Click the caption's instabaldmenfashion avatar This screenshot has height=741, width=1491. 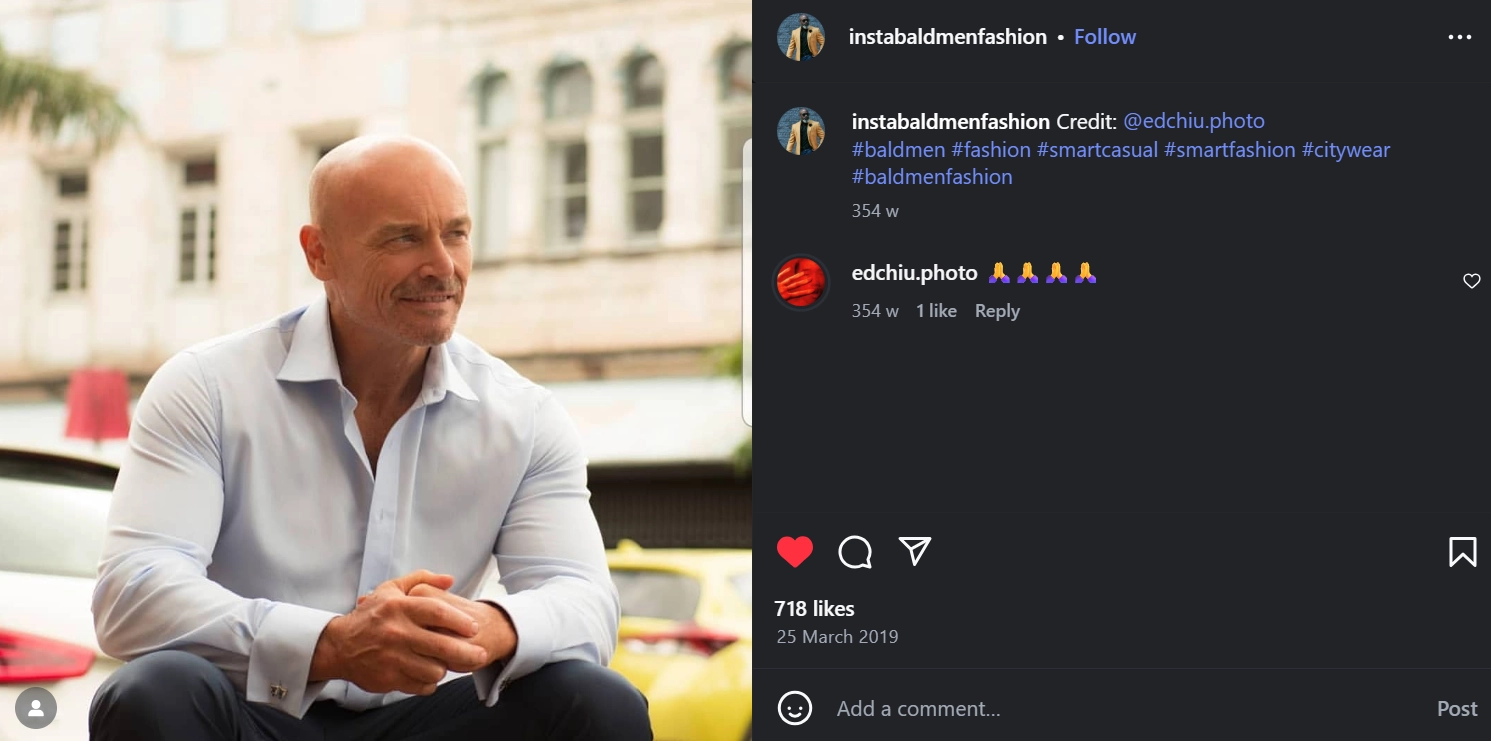coord(801,131)
